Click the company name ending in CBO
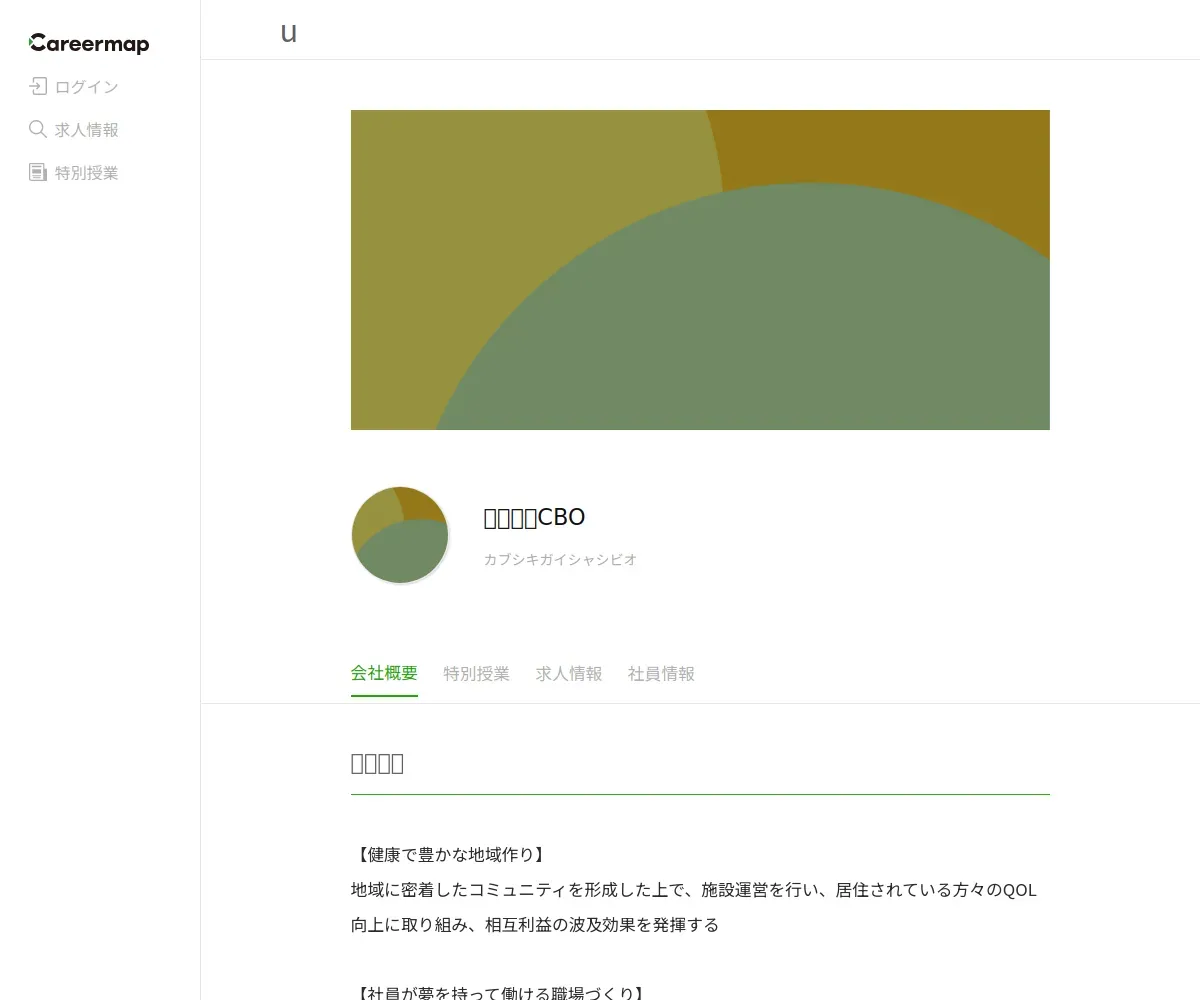Screen dimensions: 1200x1000 [x=534, y=517]
